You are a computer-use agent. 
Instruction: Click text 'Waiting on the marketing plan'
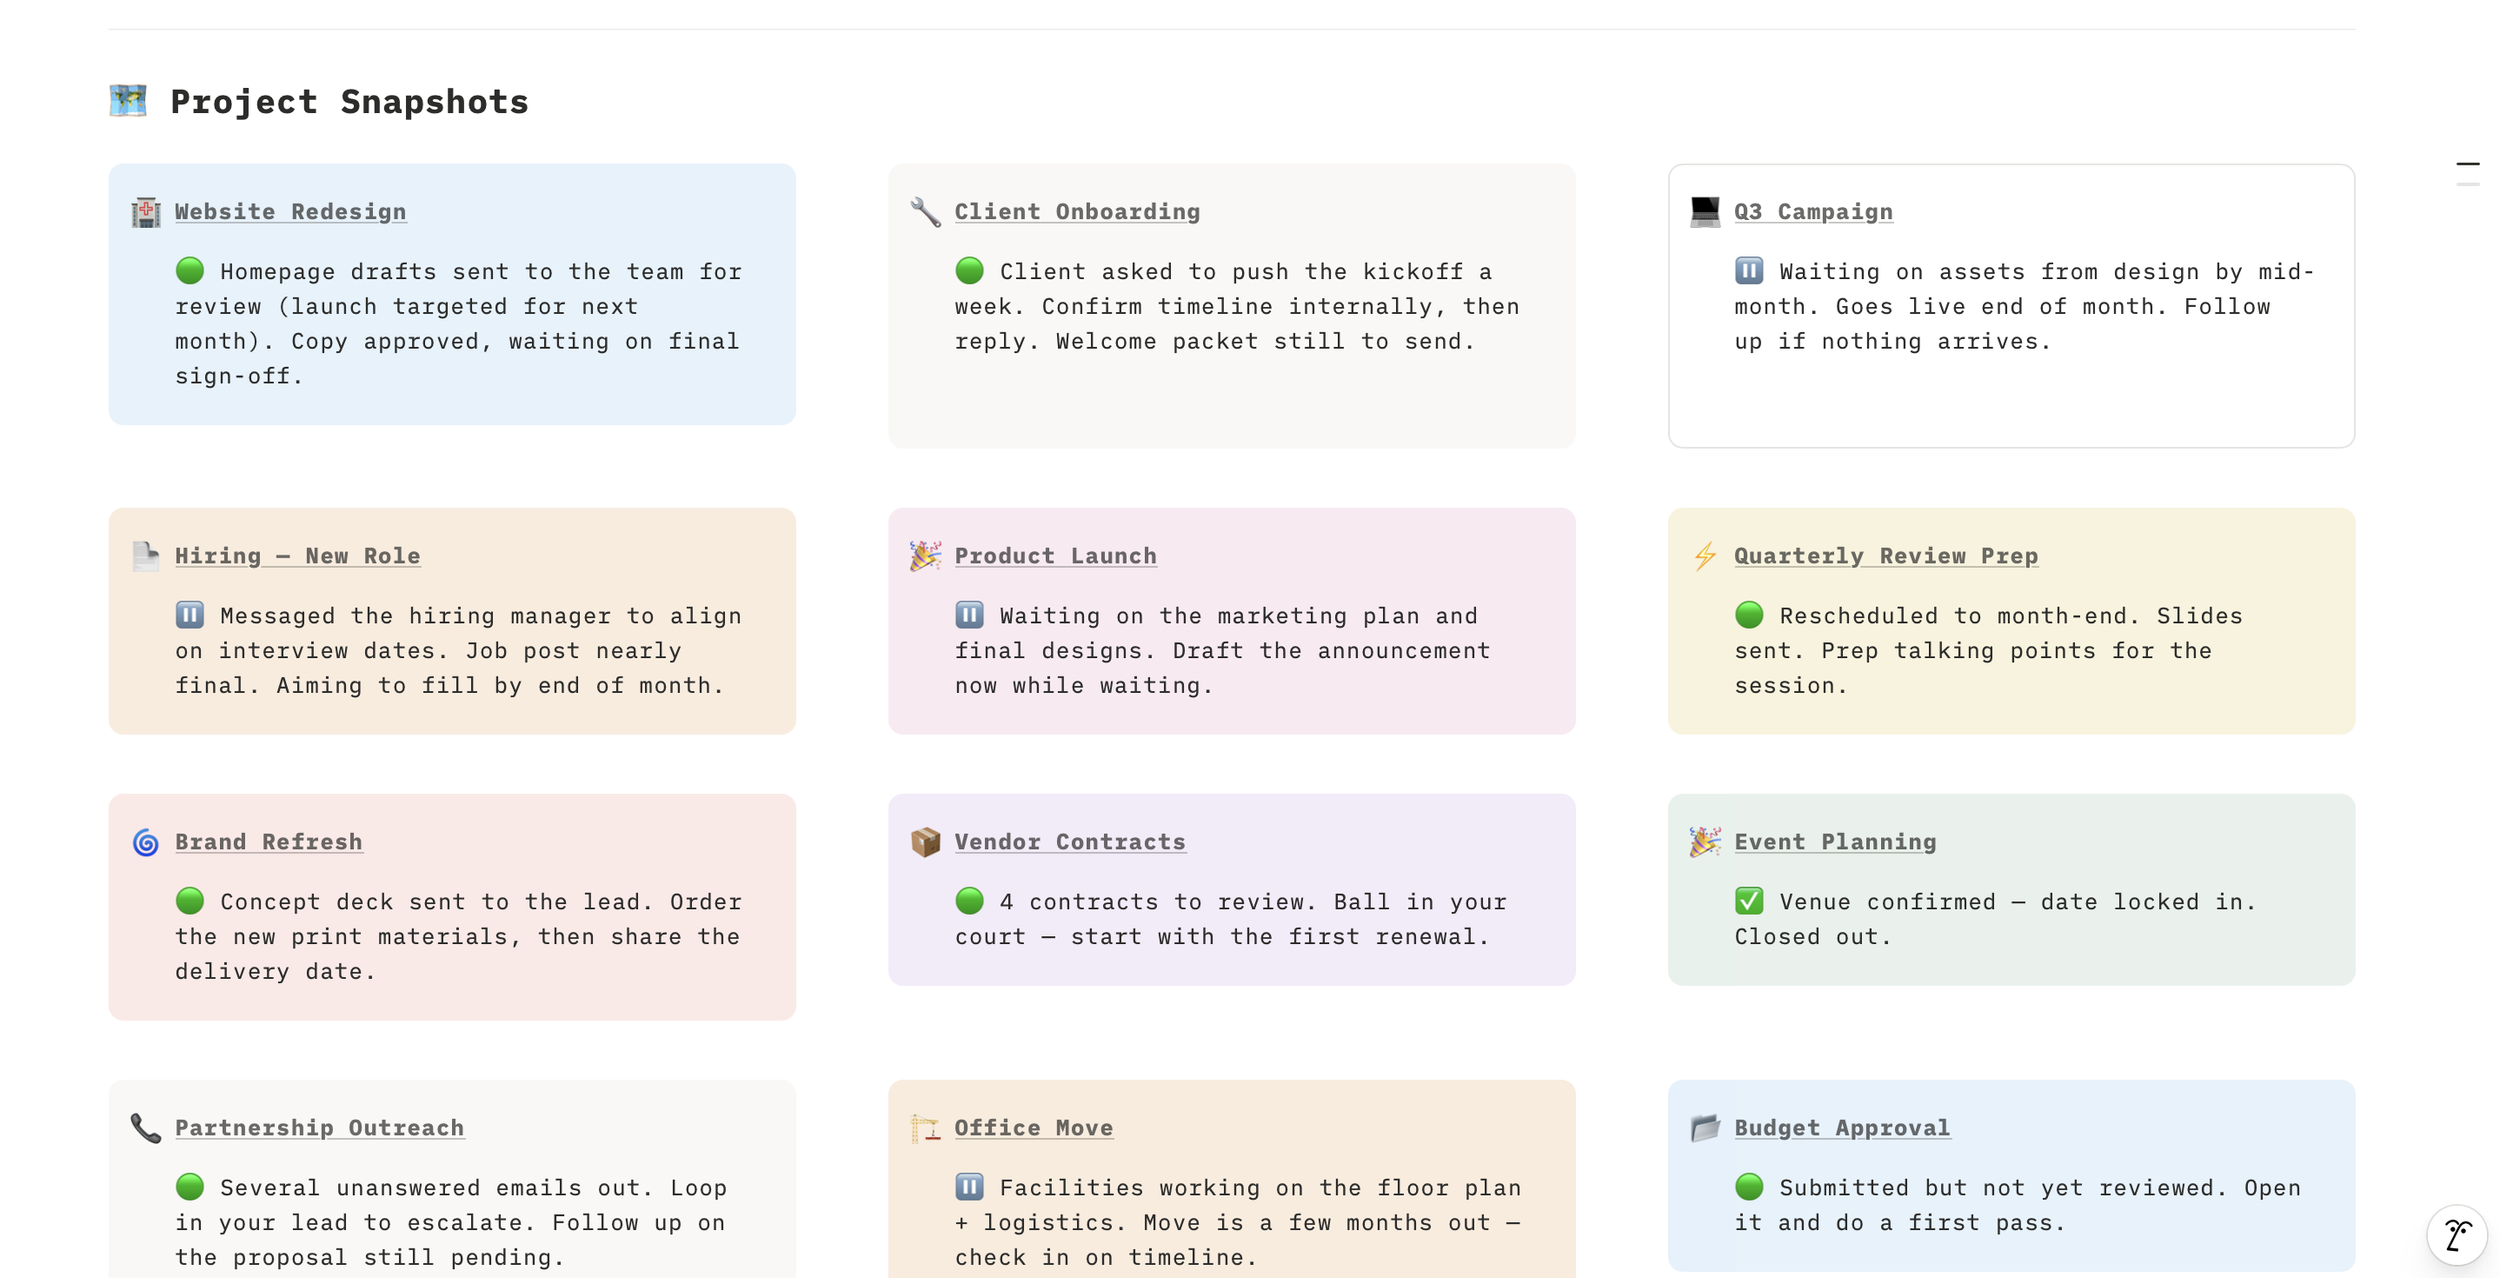(x=1209, y=616)
